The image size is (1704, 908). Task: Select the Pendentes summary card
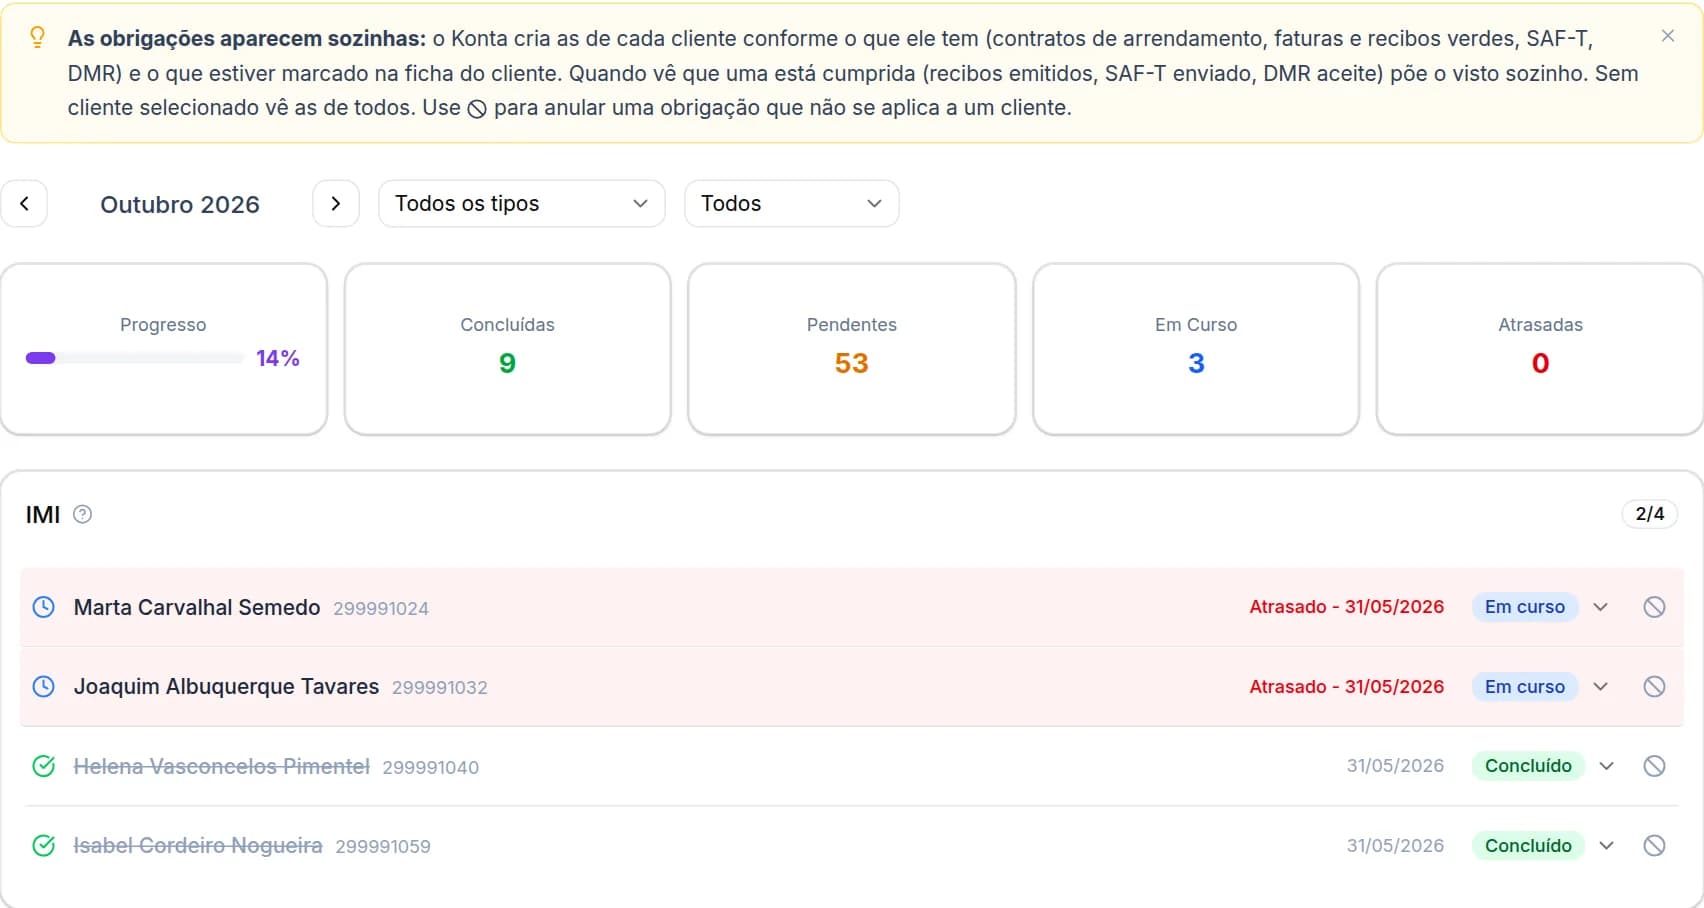[x=851, y=349]
